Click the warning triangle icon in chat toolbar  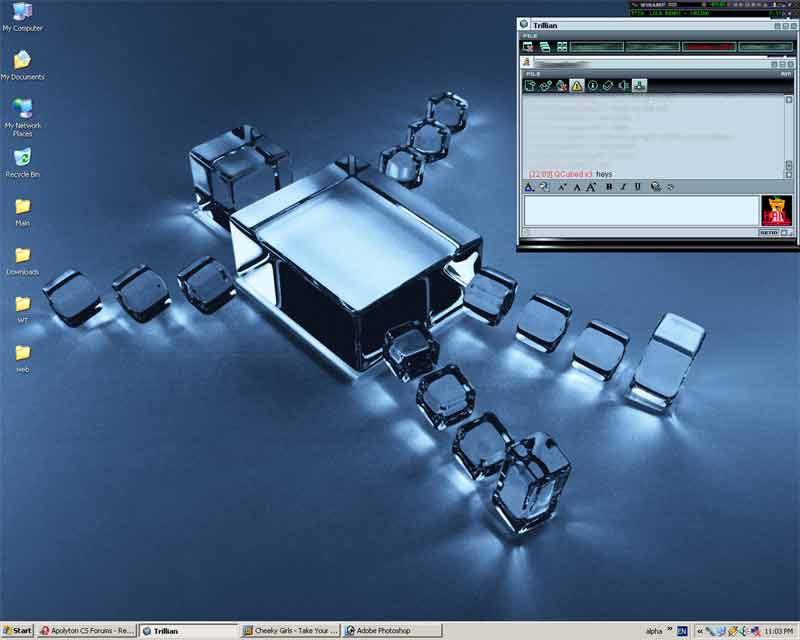[577, 86]
